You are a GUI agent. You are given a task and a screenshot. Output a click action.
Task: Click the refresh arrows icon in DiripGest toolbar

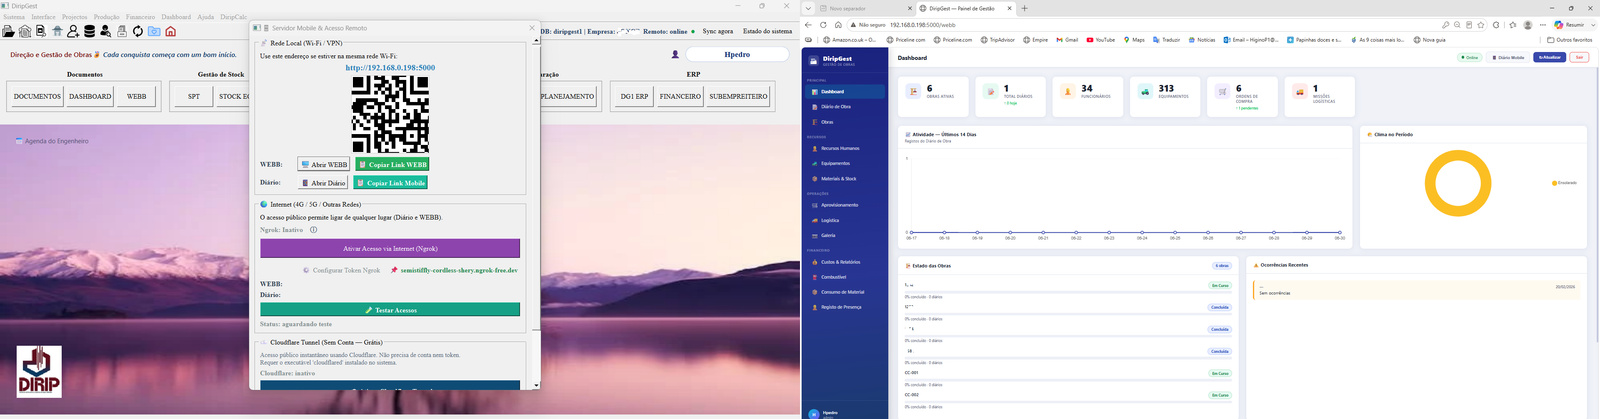tap(138, 32)
